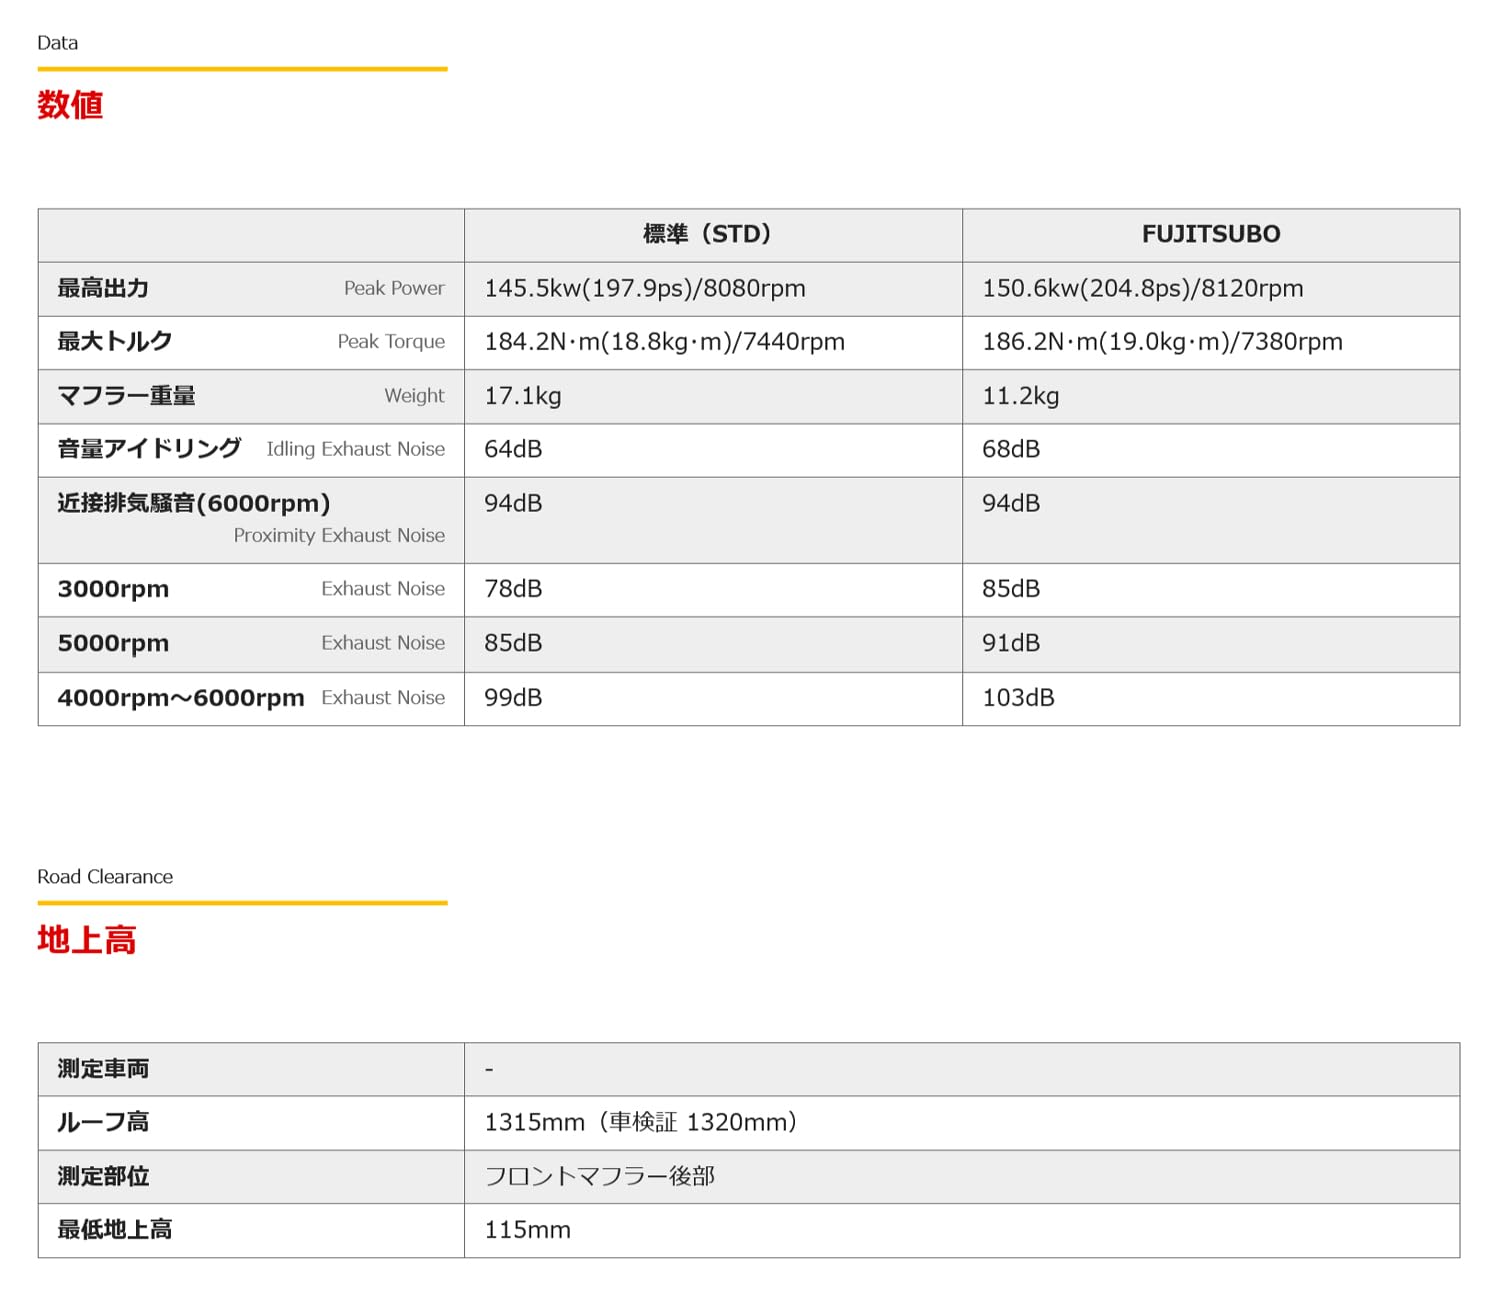Click the 'Idling Exhaust Noise' label

[x=355, y=449]
